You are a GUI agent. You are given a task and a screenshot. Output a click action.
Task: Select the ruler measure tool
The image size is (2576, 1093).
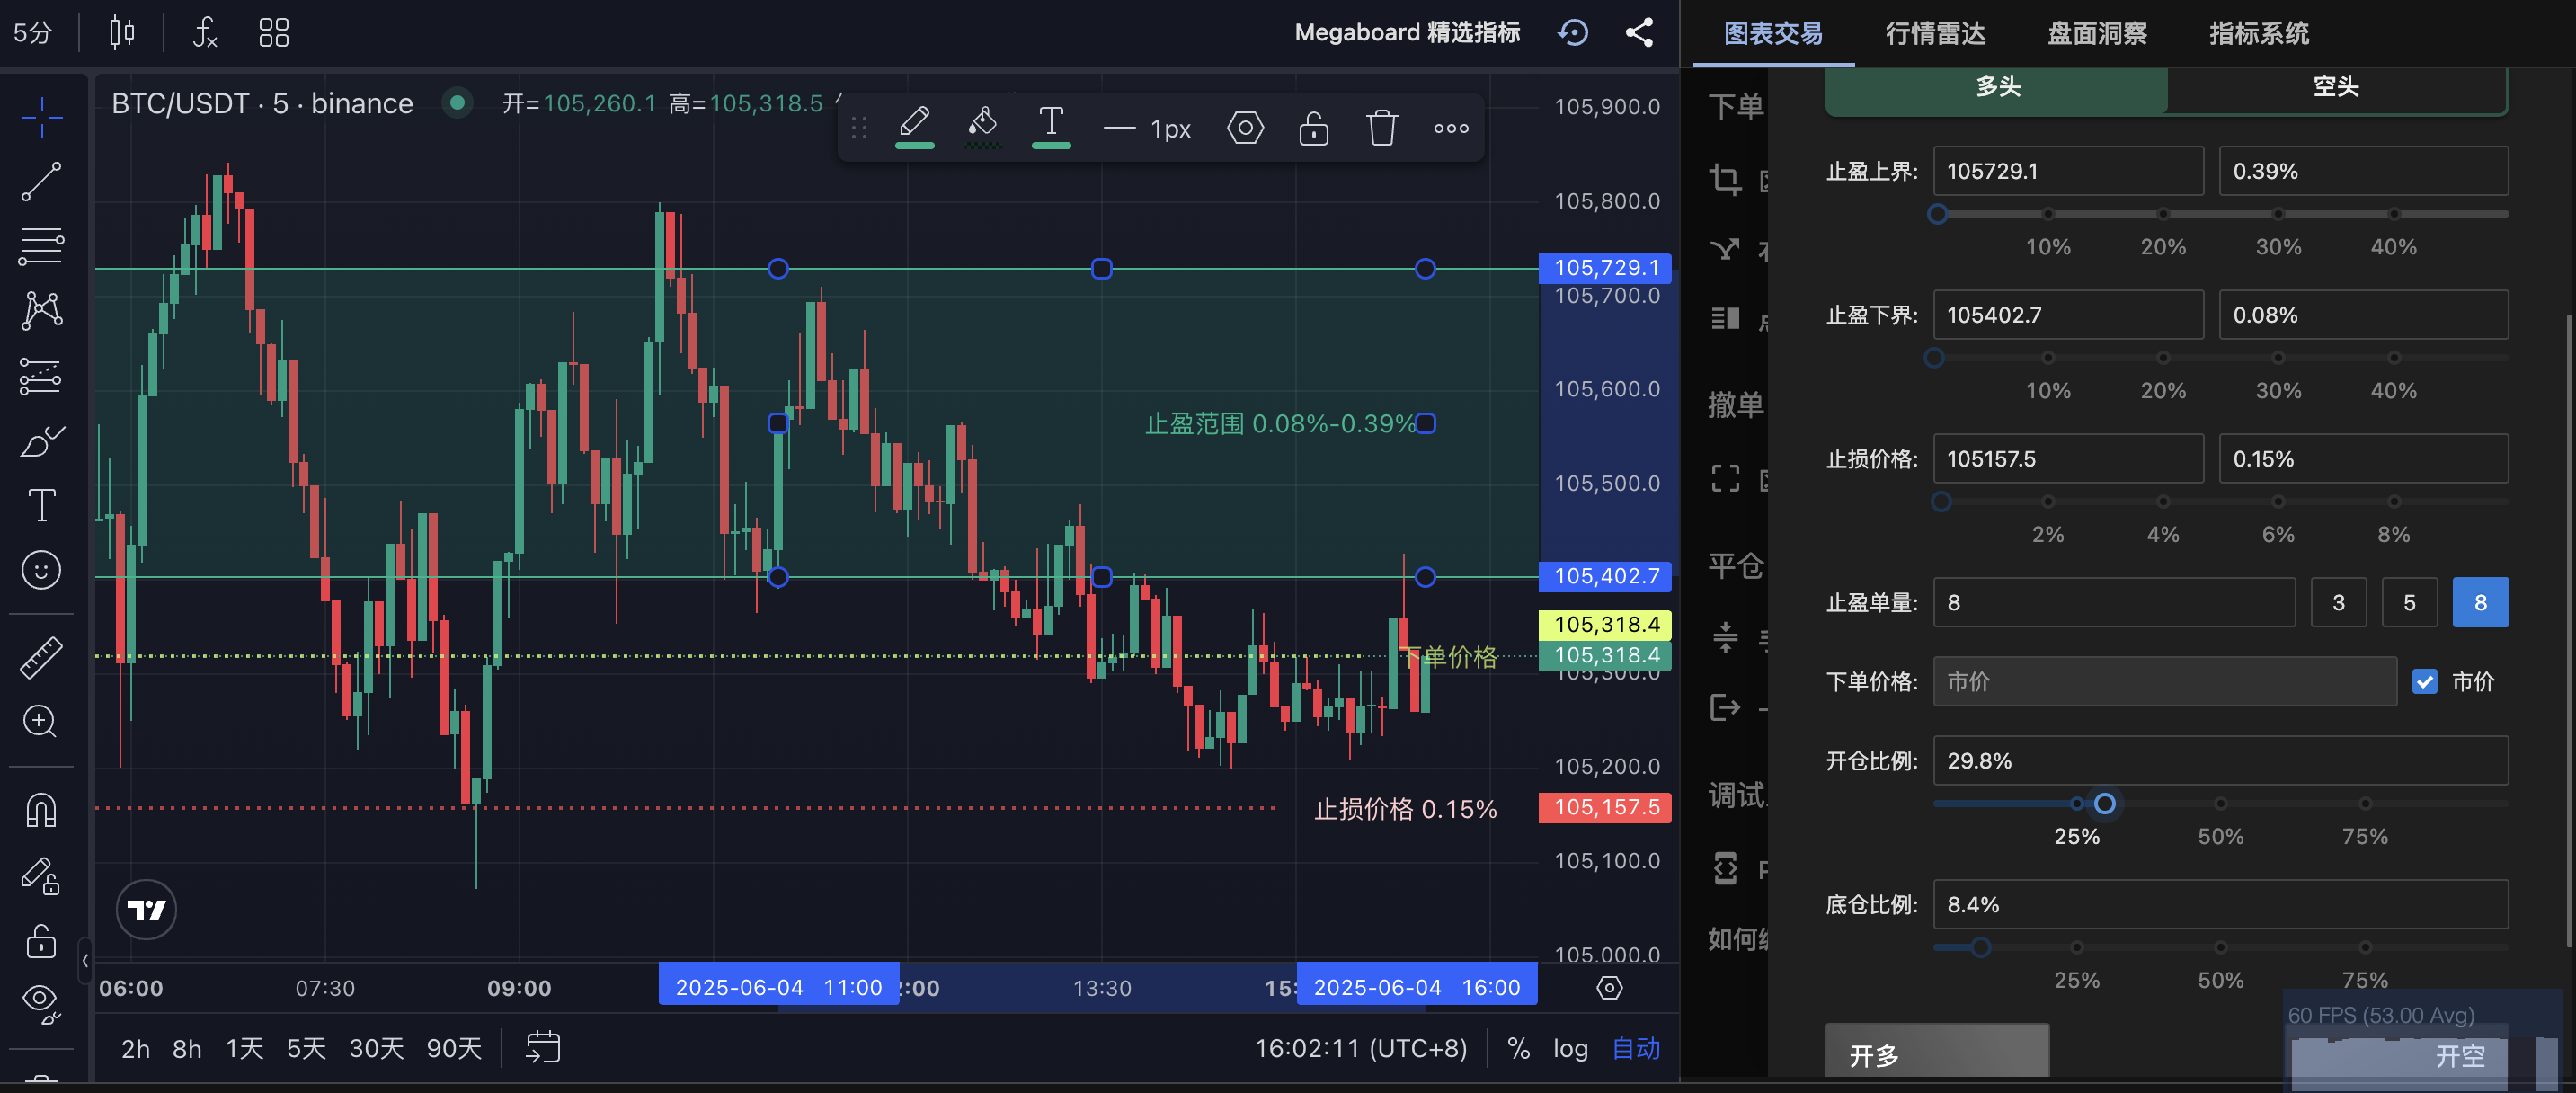coord(41,657)
